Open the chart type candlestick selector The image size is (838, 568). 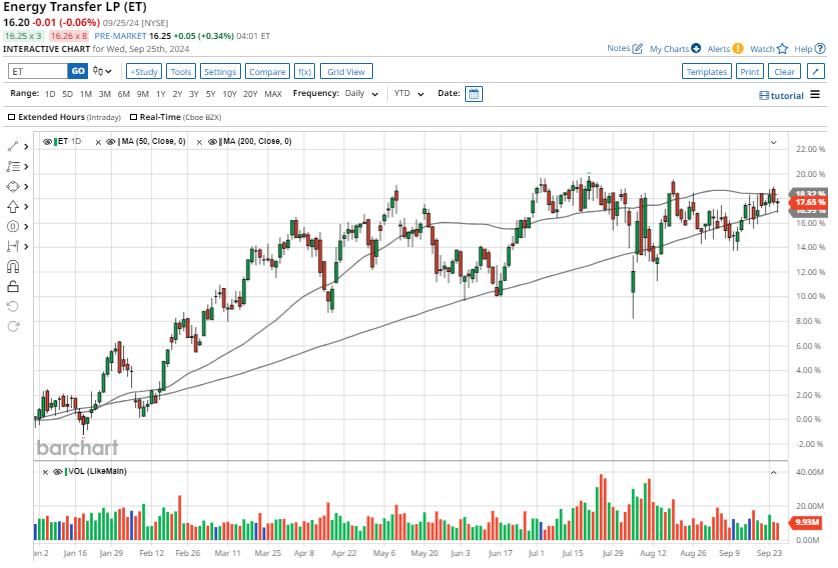click(x=102, y=71)
